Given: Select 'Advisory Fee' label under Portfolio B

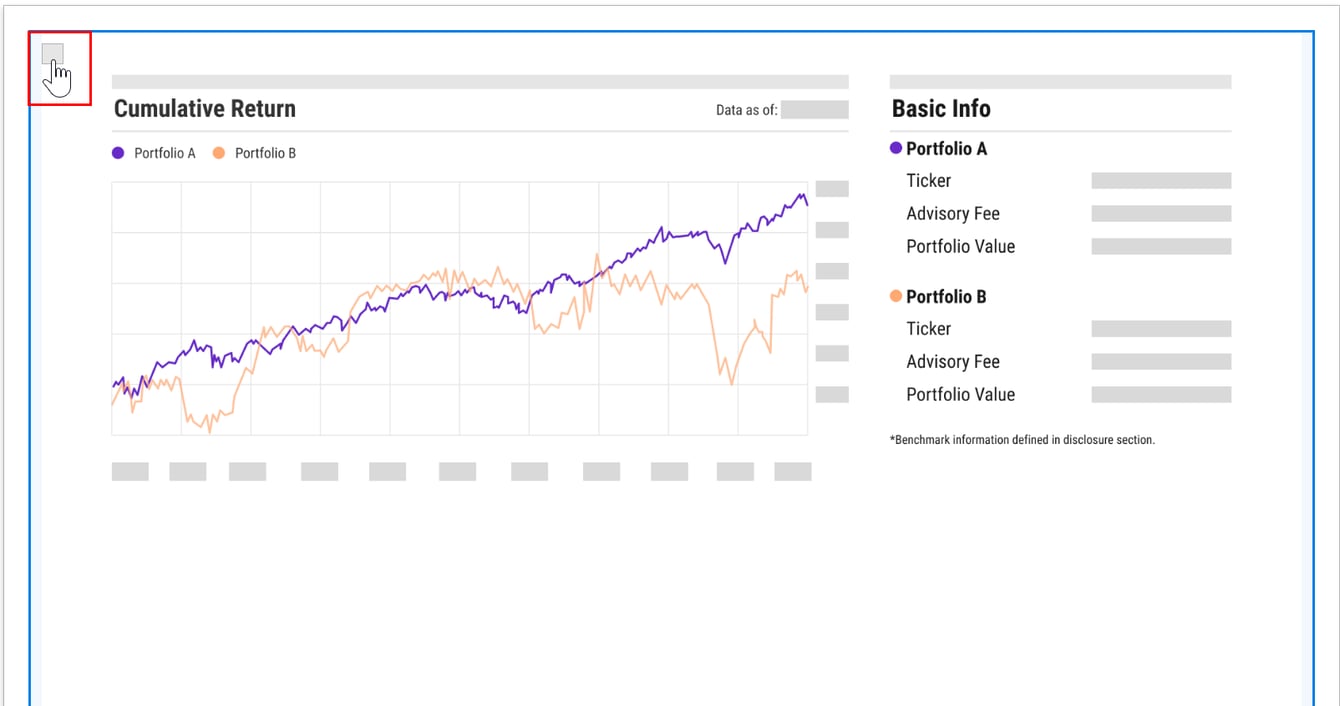Looking at the screenshot, I should [953, 362].
